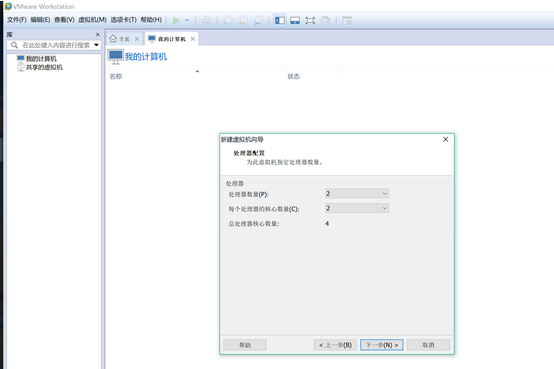Open the 文件(F) menu
This screenshot has height=369, width=554.
[17, 20]
